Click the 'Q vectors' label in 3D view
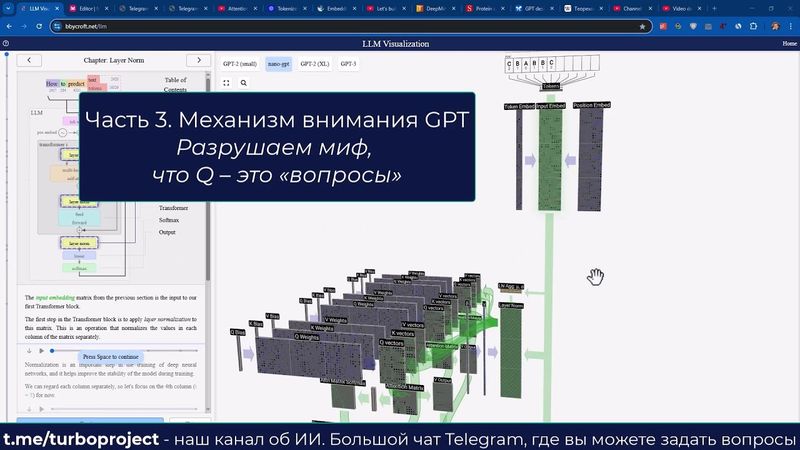800x450 pixels. [391, 343]
